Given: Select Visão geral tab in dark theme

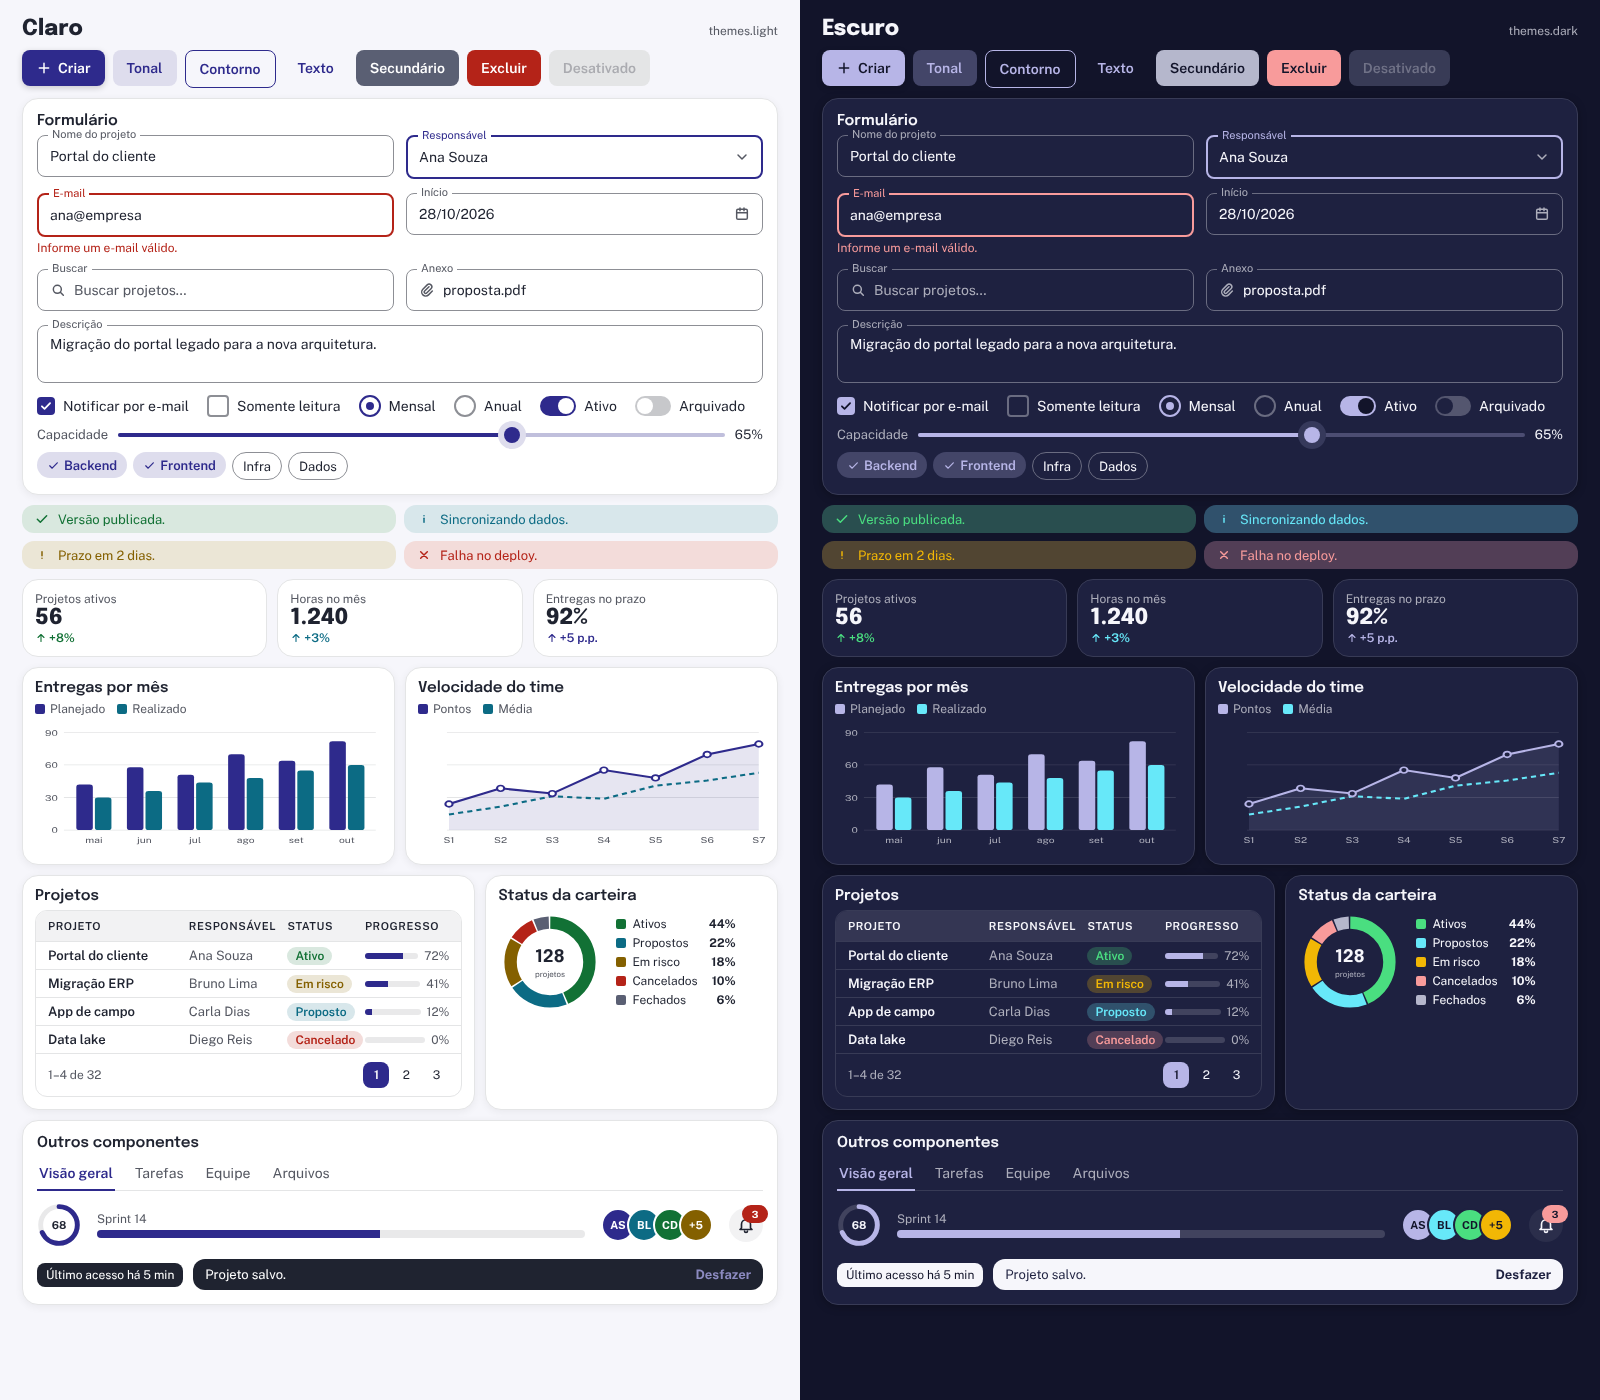Looking at the screenshot, I should 876,1173.
